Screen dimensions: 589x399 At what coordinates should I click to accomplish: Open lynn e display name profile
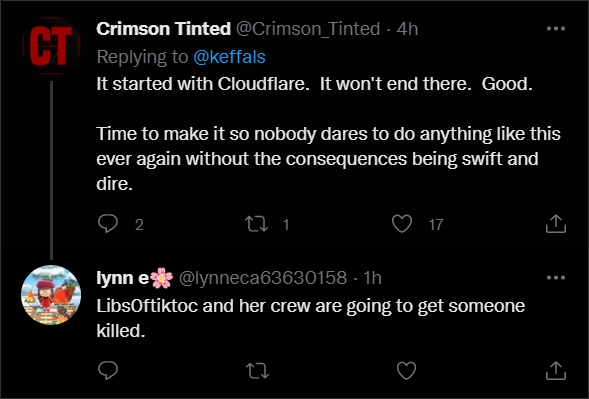134,278
